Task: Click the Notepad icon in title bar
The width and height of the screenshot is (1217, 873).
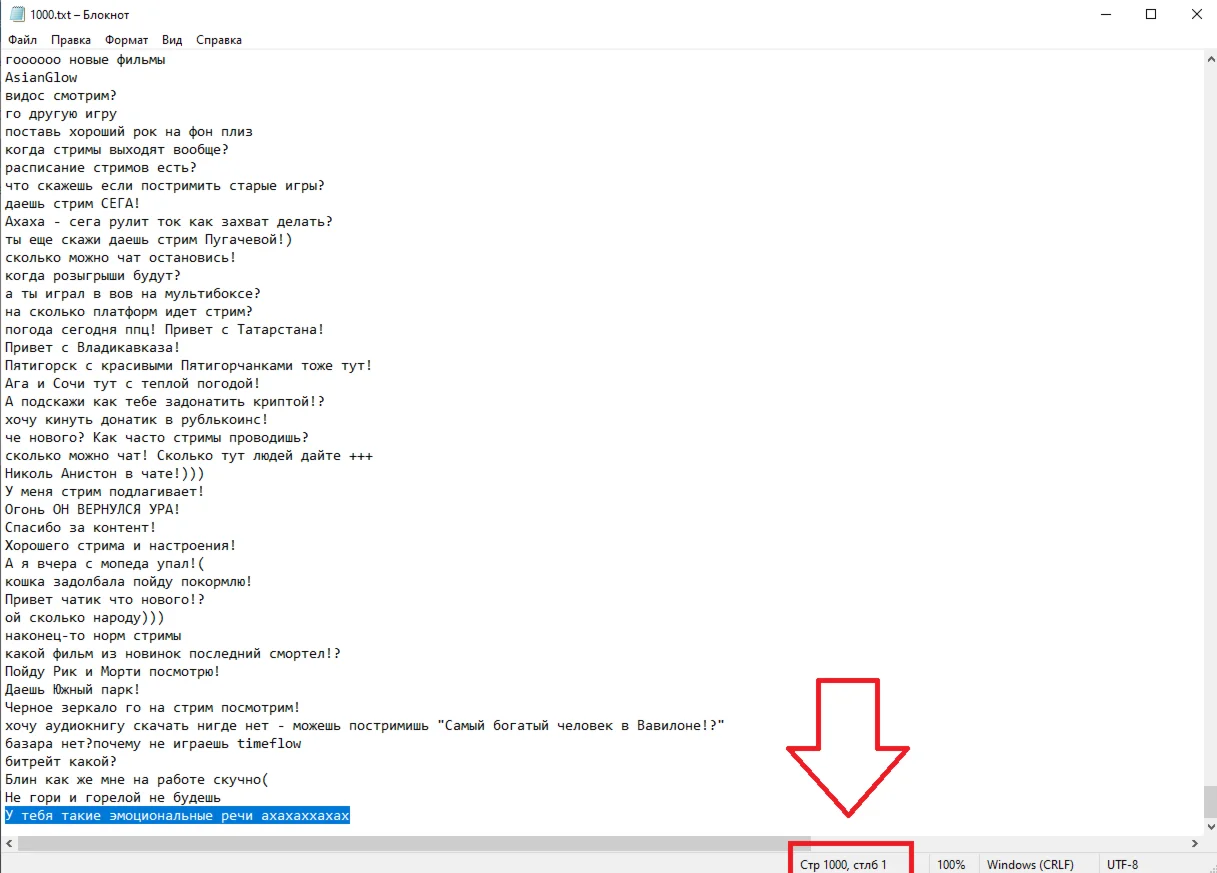Action: tap(16, 15)
